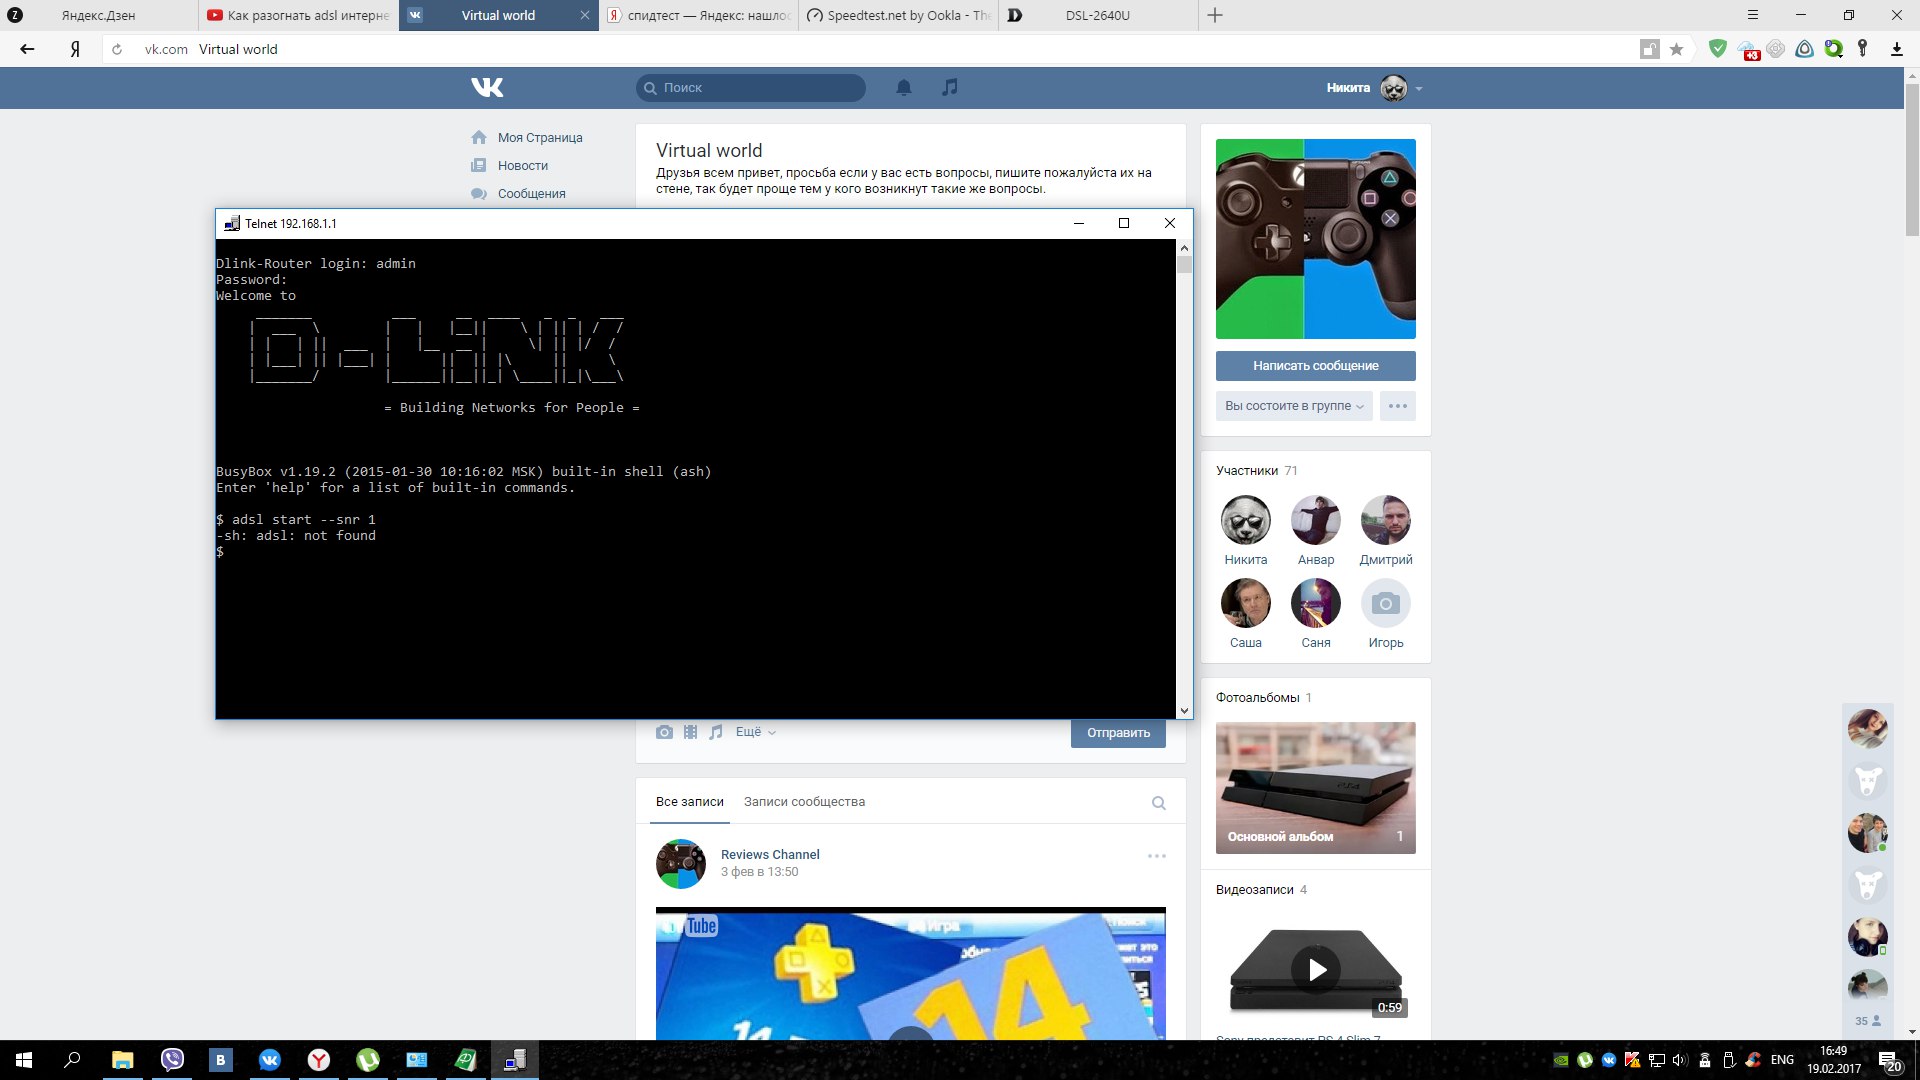Click the VK logo in header
The height and width of the screenshot is (1080, 1920).
487,88
